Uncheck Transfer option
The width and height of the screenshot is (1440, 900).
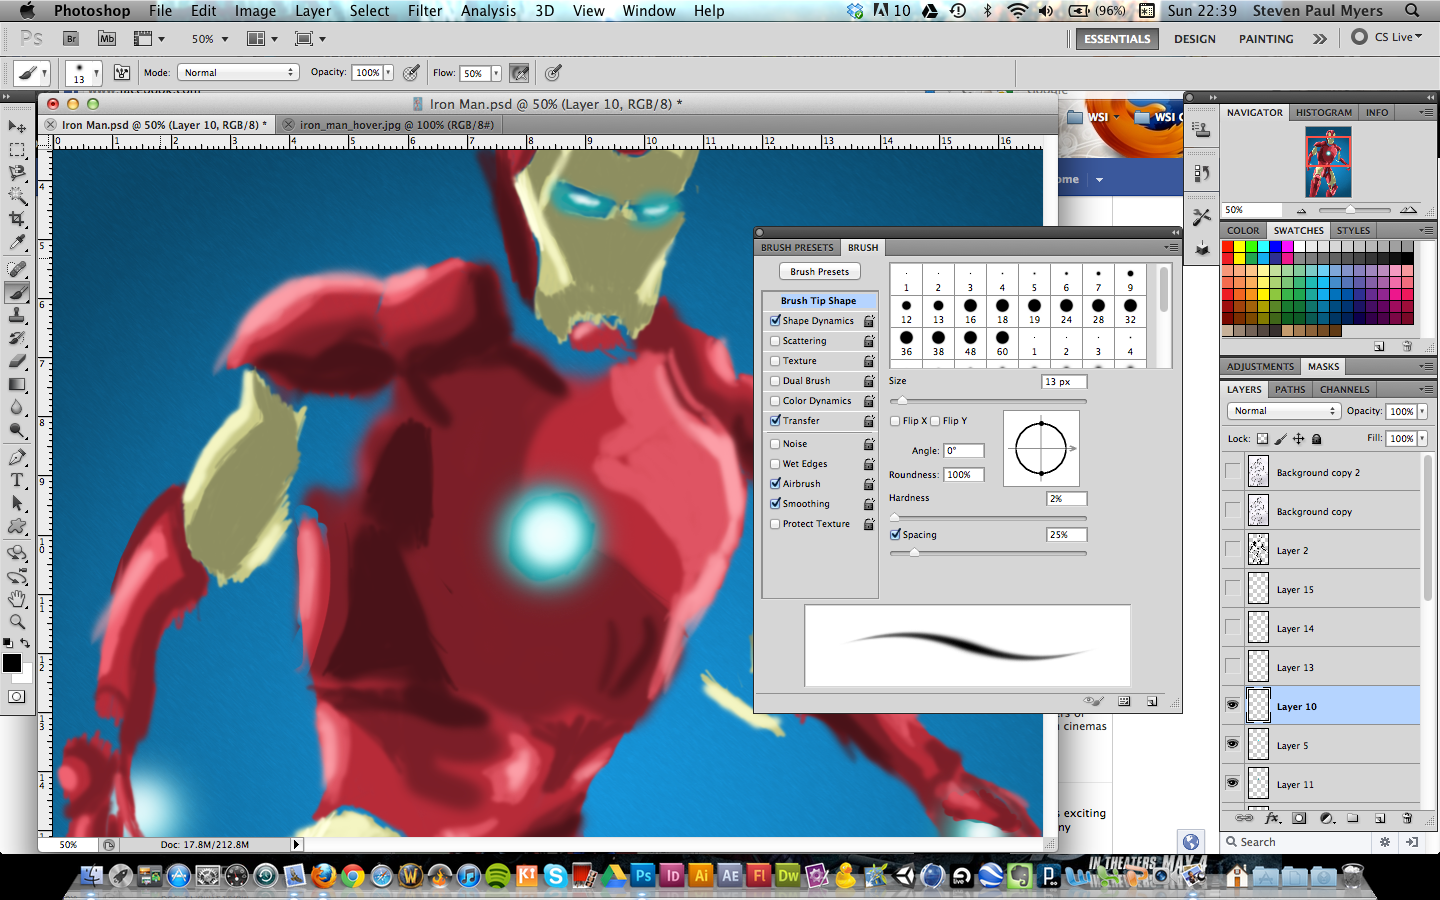[x=775, y=421]
